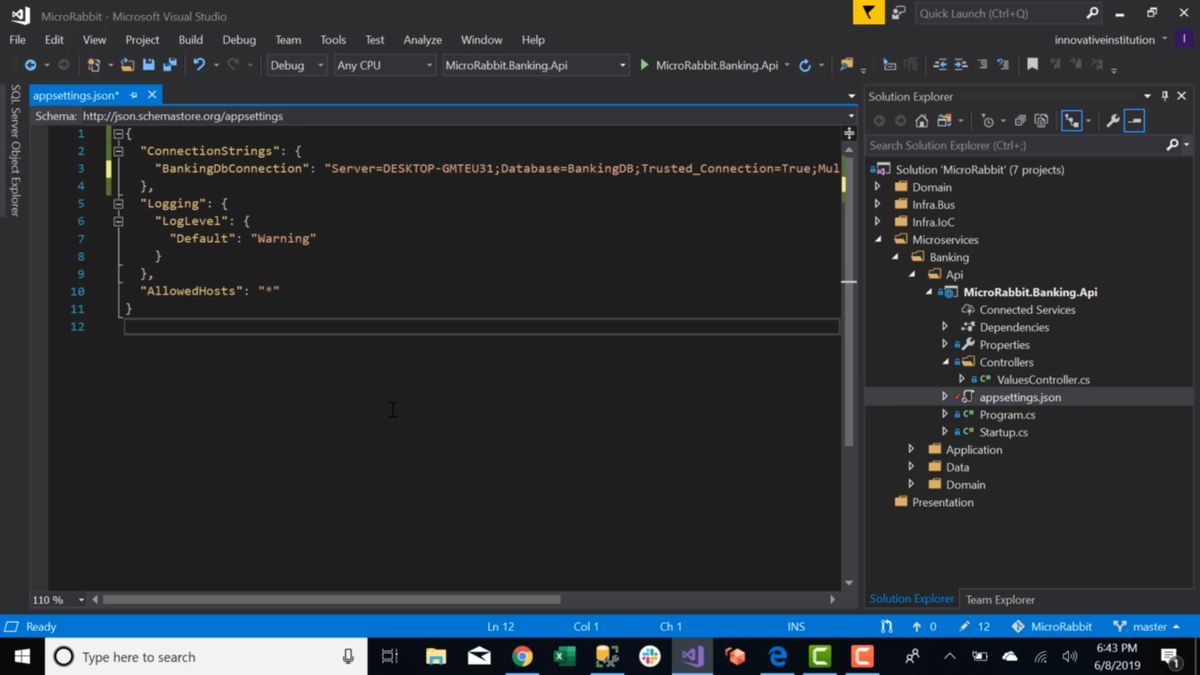The width and height of the screenshot is (1200, 675).
Task: Click Pending Changes Filter icon in Solution Explorer
Action: (x=988, y=121)
